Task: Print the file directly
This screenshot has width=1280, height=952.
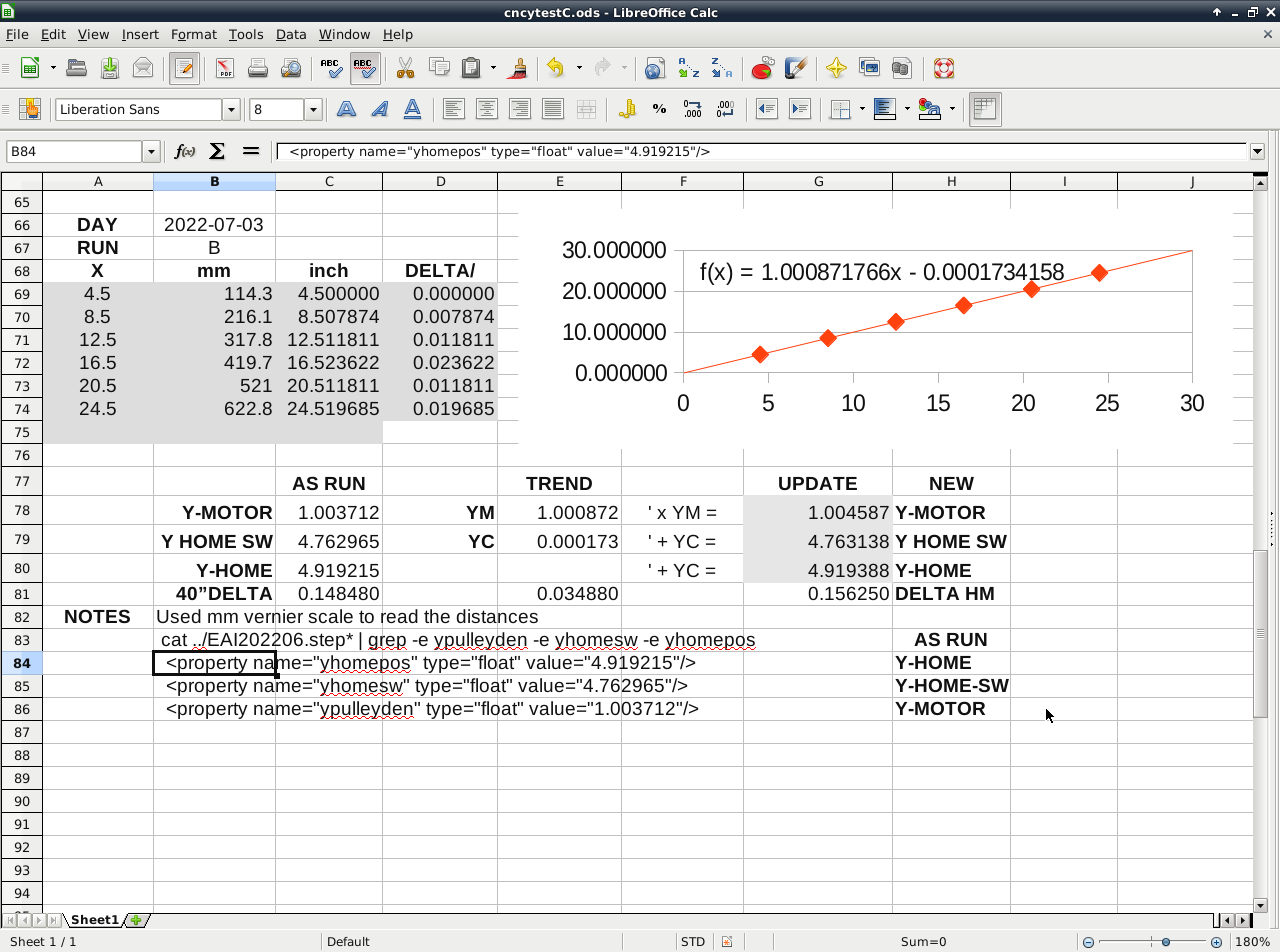Action: click(x=258, y=68)
